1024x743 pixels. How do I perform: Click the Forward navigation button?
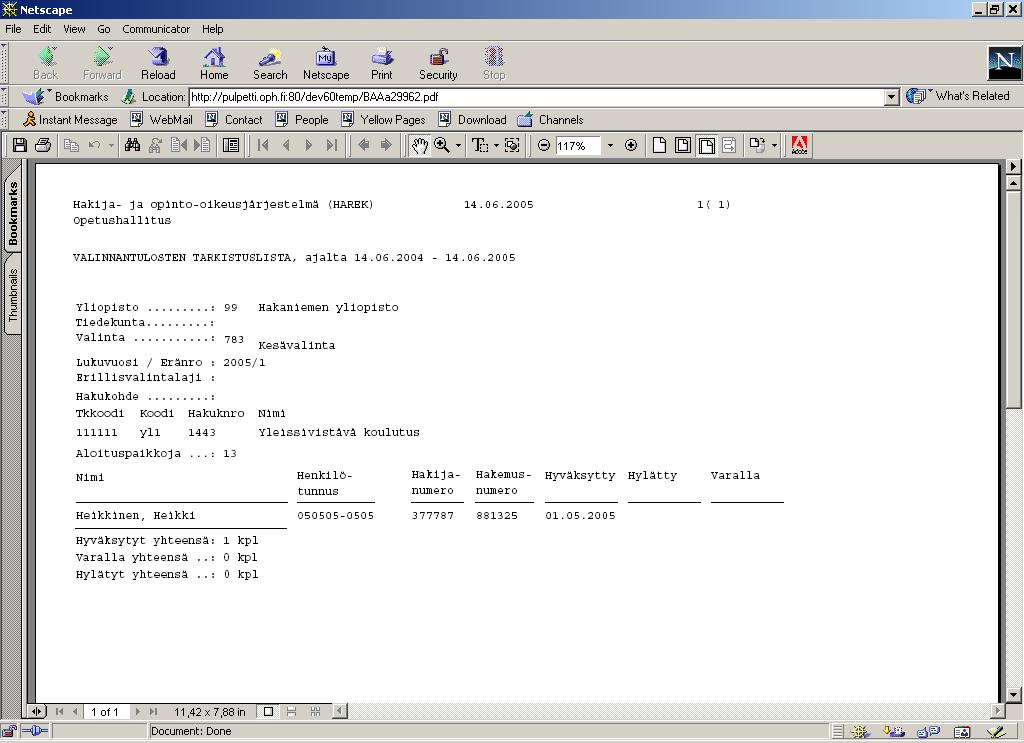[102, 63]
